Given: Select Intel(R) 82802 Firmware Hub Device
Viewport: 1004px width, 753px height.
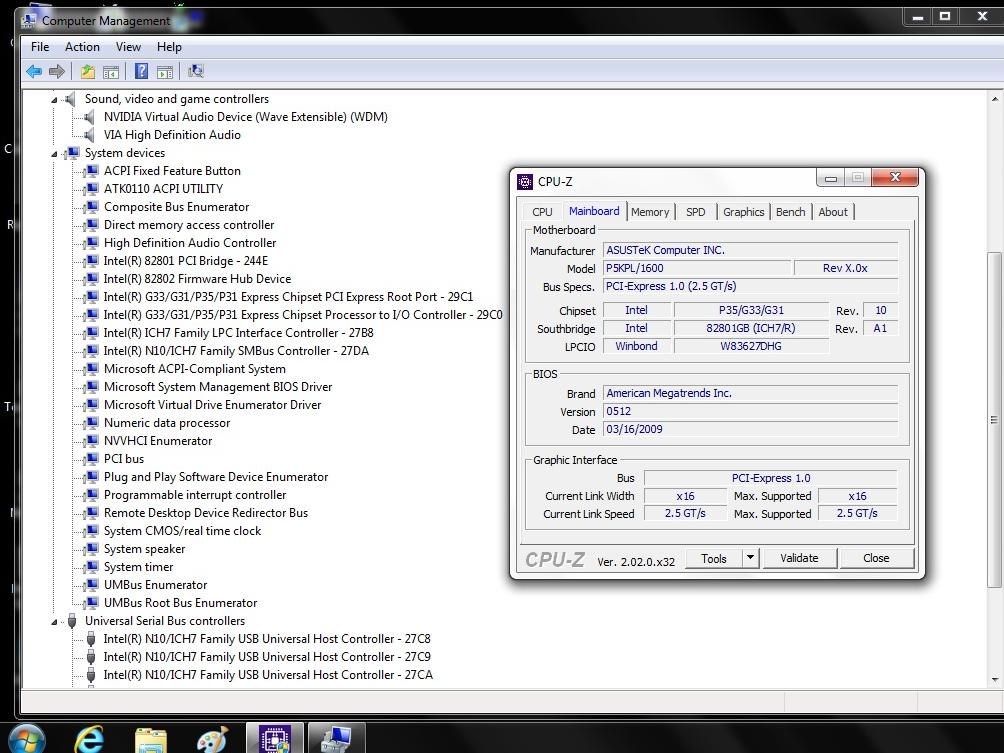Looking at the screenshot, I should [197, 279].
